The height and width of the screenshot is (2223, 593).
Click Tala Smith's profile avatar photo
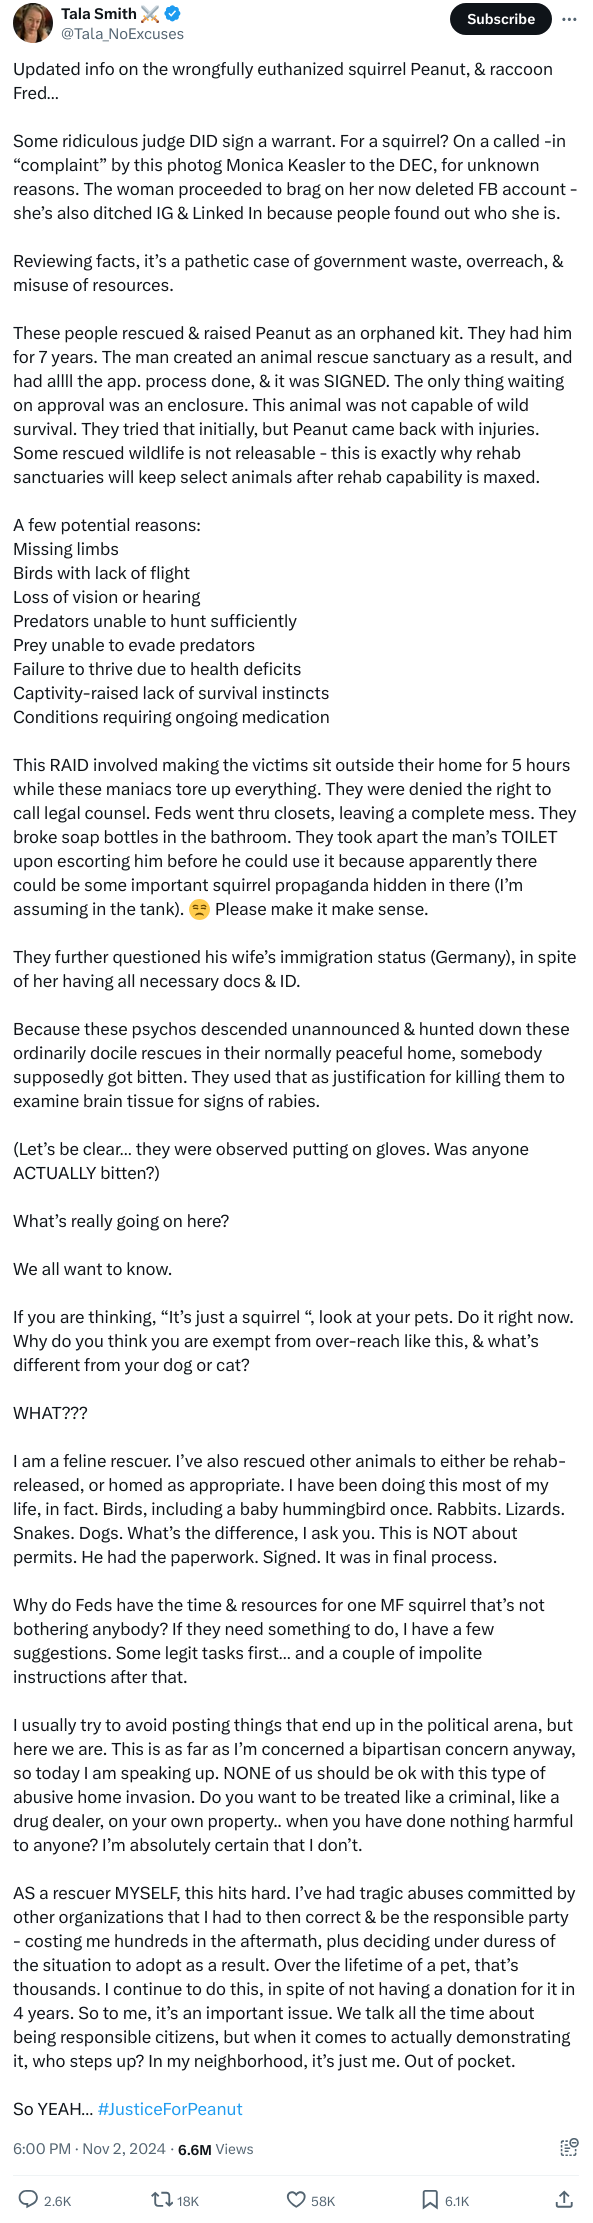click(x=32, y=23)
